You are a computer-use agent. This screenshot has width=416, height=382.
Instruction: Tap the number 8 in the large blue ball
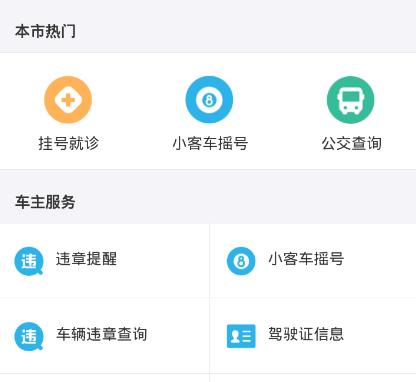coord(209,100)
